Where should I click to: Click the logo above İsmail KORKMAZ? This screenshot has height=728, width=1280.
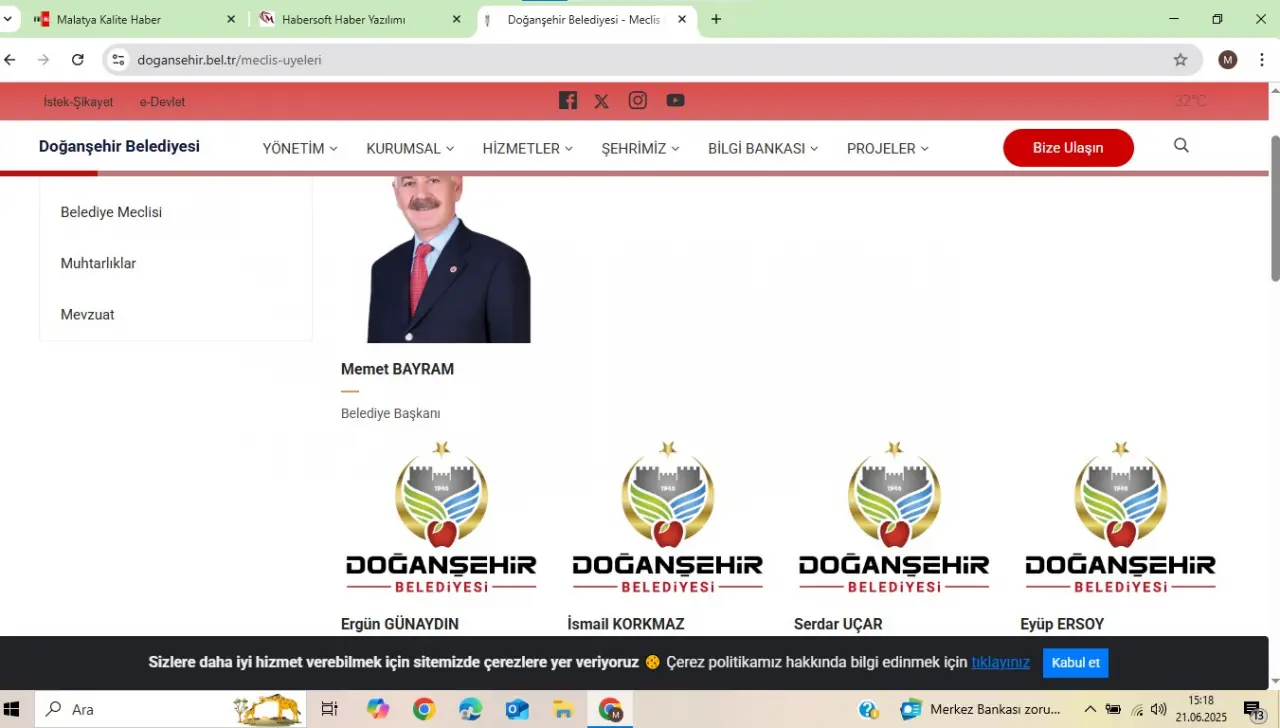pos(667,517)
